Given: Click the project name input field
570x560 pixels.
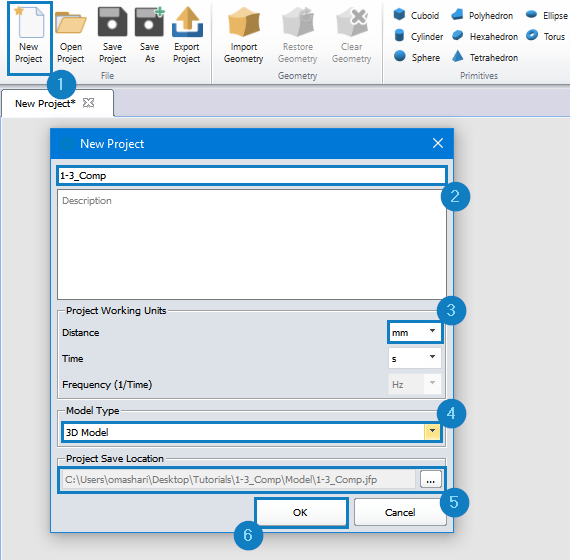Looking at the screenshot, I should pyautogui.click(x=252, y=176).
